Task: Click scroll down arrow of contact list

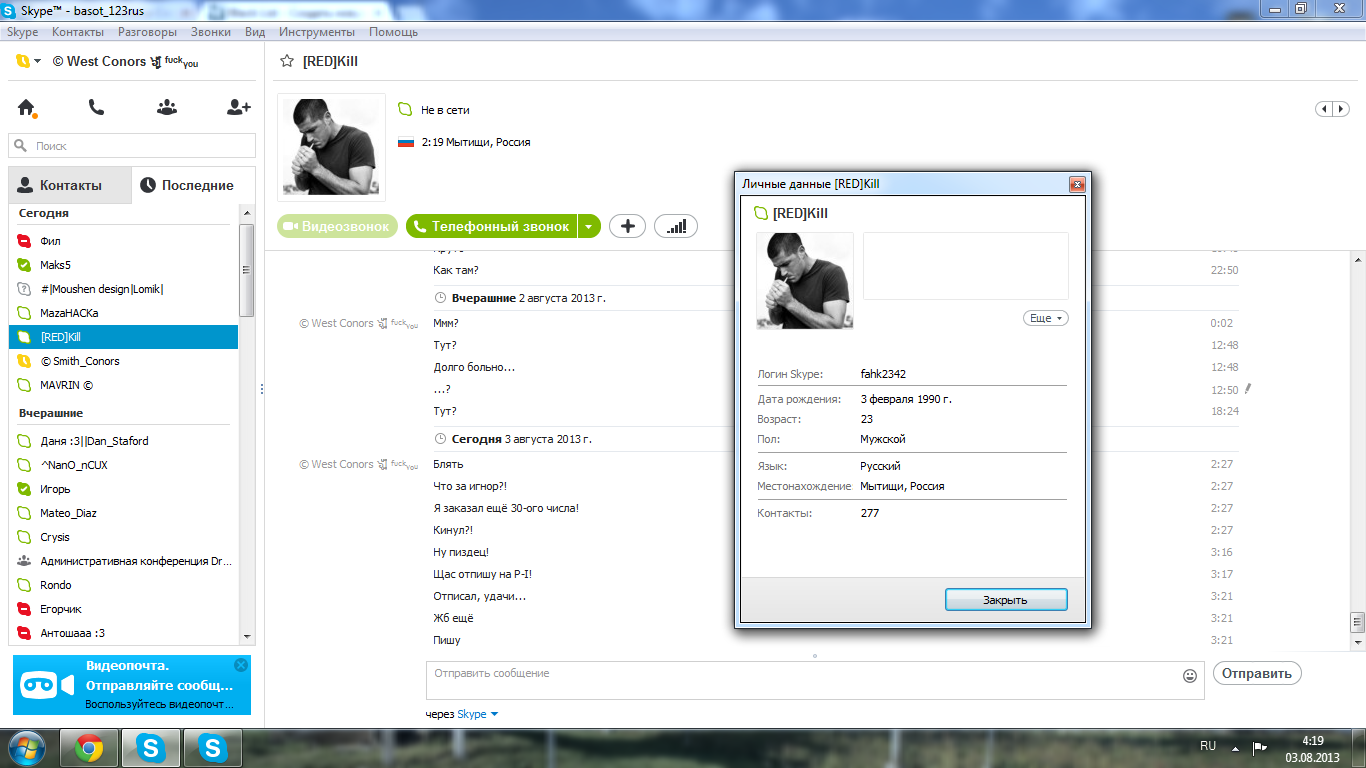Action: coord(247,635)
